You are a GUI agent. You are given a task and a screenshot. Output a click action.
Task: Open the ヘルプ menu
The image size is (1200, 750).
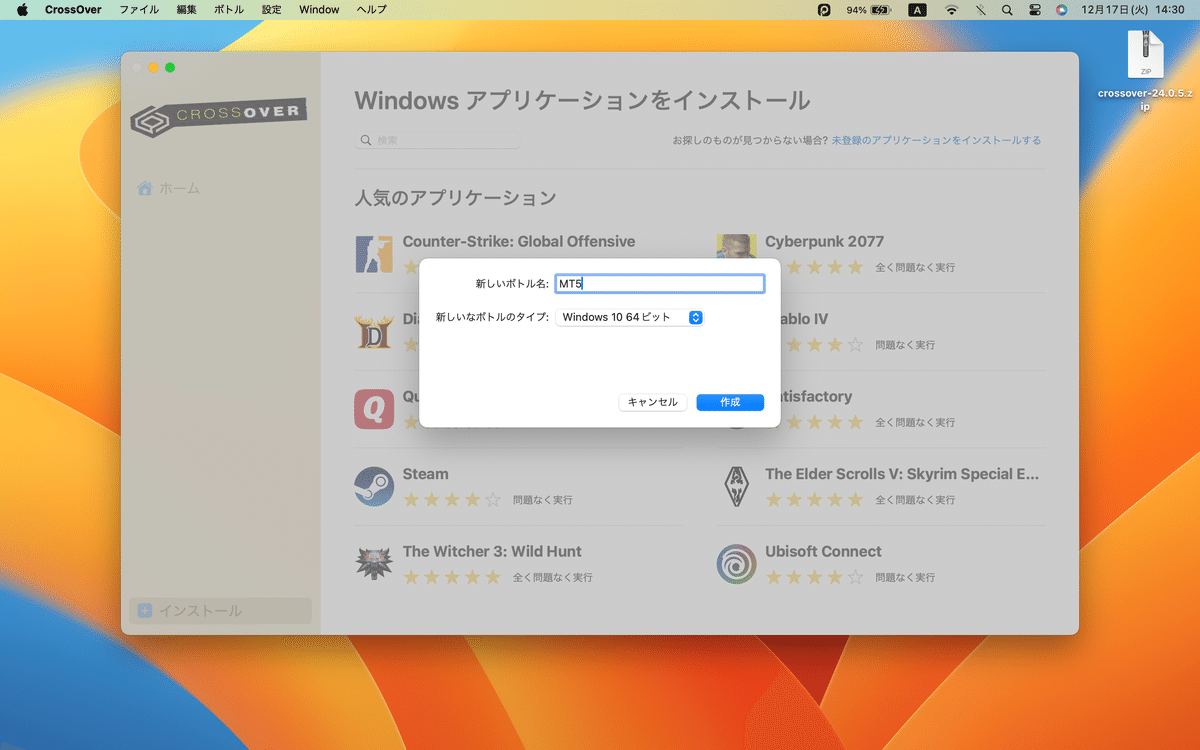pos(372,10)
